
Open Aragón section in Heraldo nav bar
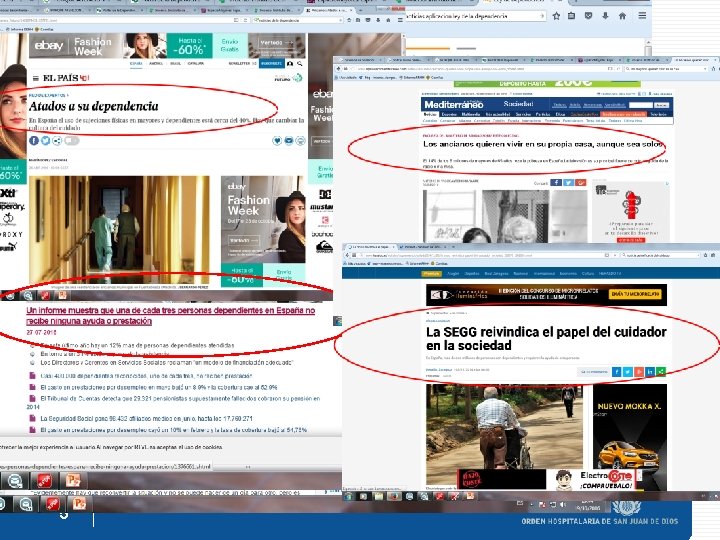453,273
